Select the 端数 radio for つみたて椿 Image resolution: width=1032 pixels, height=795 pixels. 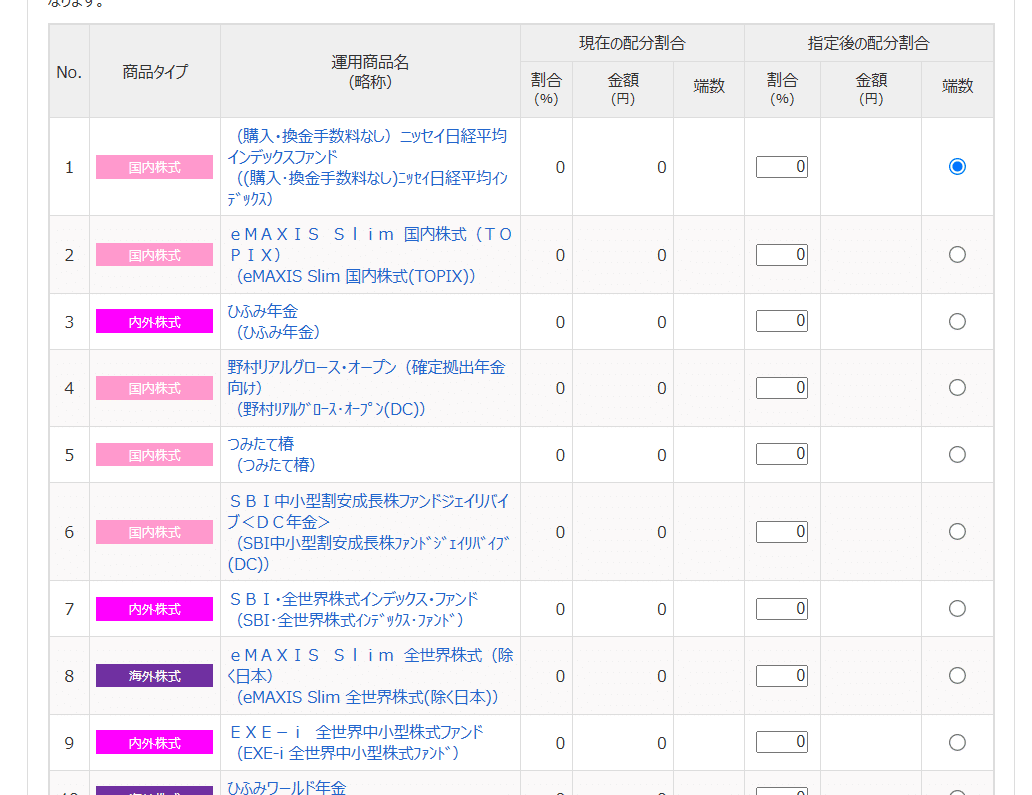(957, 455)
